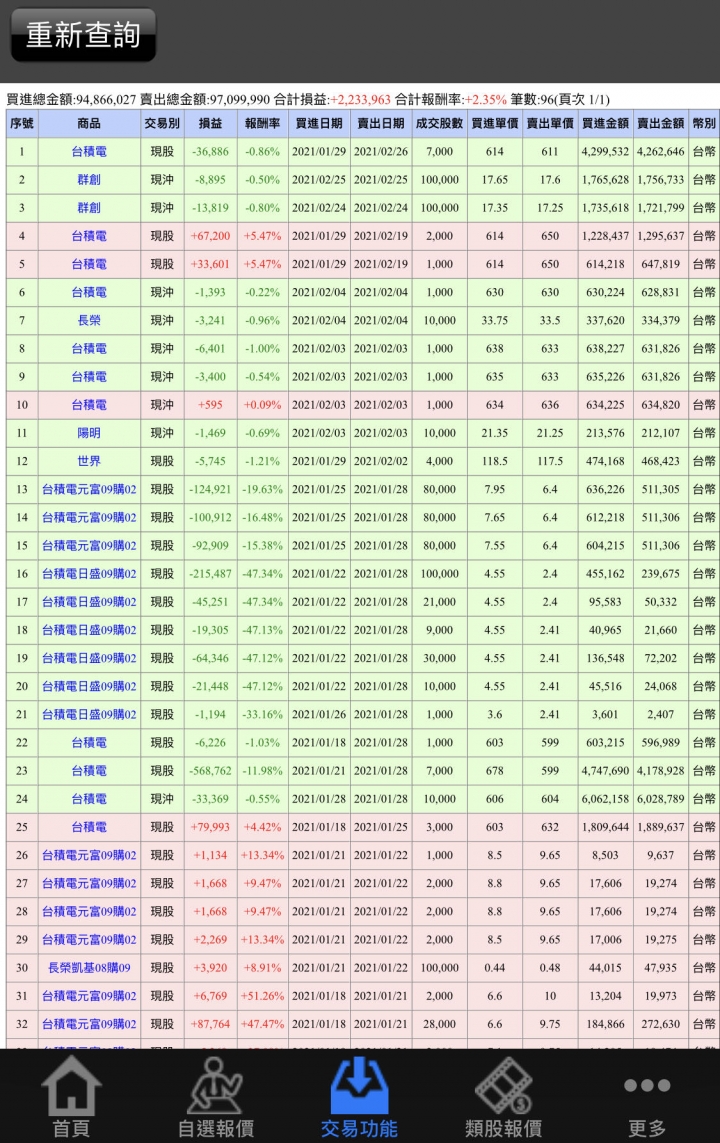720x1143 pixels.
Task: Open 台積電 link in row 23
Action: pos(89,771)
